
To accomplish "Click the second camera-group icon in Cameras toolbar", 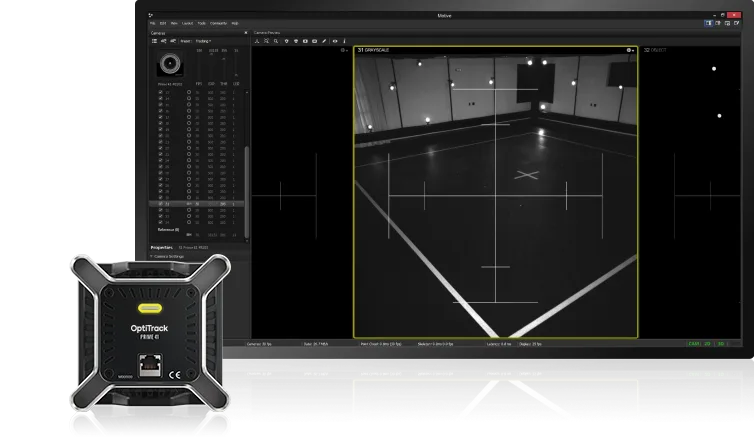I will (x=163, y=41).
